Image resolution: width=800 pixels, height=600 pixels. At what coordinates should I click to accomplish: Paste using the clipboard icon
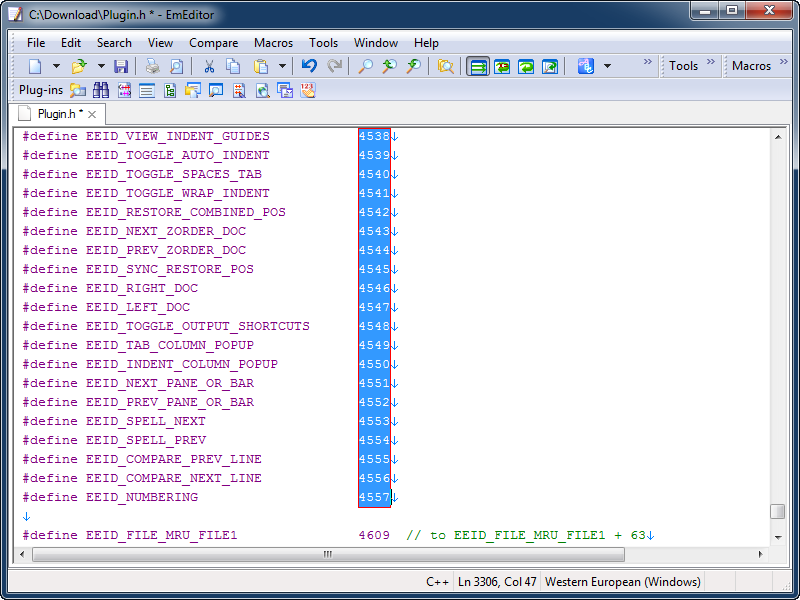coord(261,66)
